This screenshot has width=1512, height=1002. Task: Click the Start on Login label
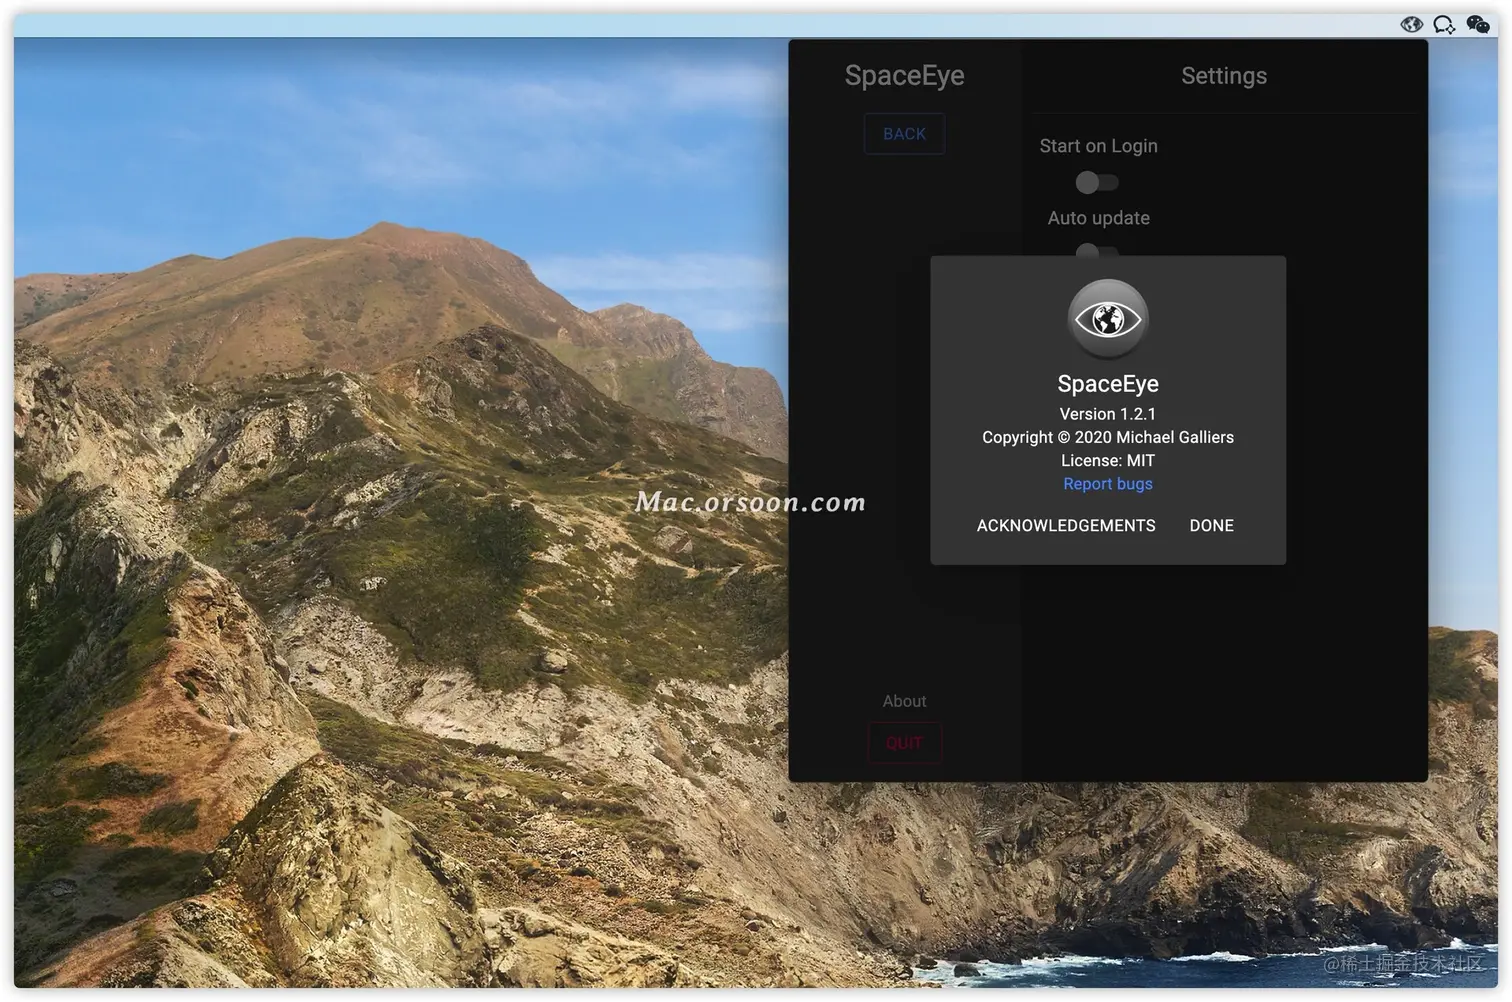point(1098,146)
